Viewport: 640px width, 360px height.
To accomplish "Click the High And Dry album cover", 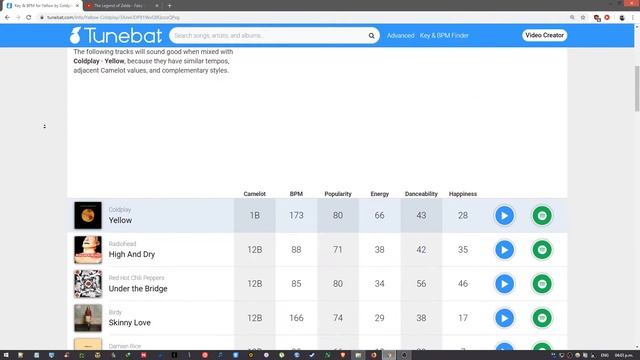I will [88, 249].
